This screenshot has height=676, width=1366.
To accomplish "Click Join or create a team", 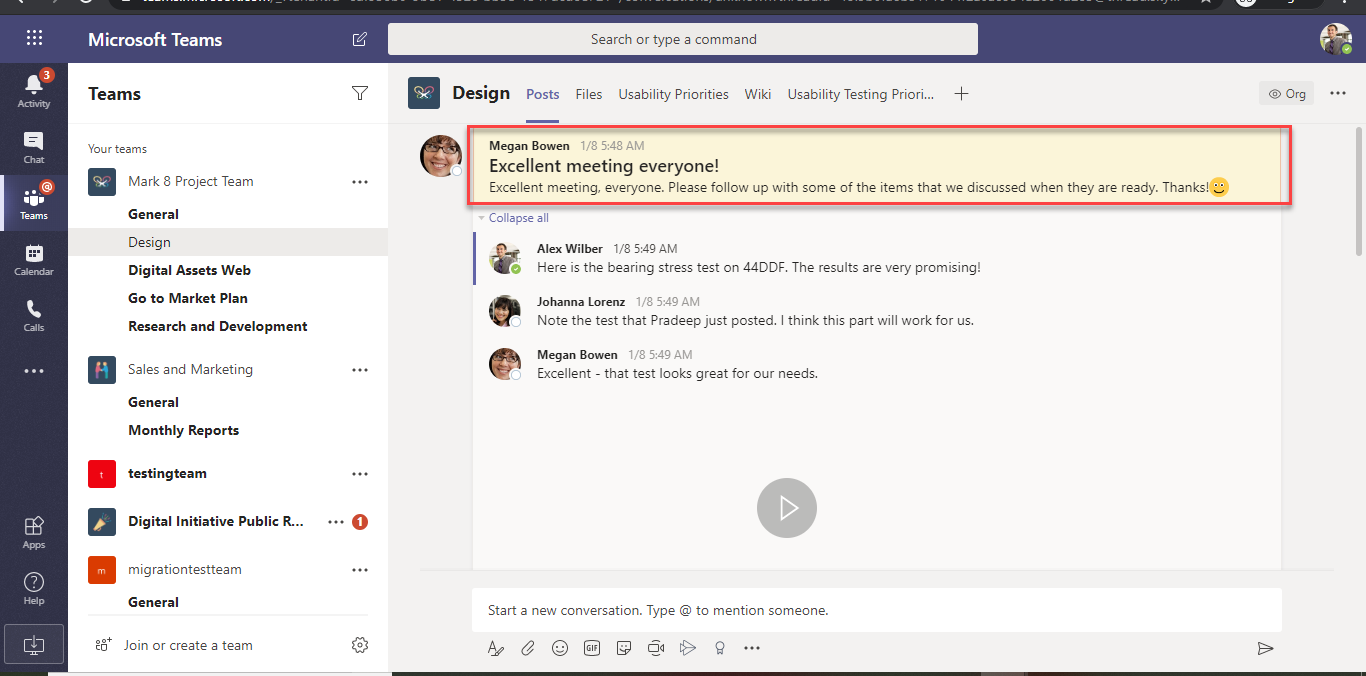I will click(x=188, y=645).
